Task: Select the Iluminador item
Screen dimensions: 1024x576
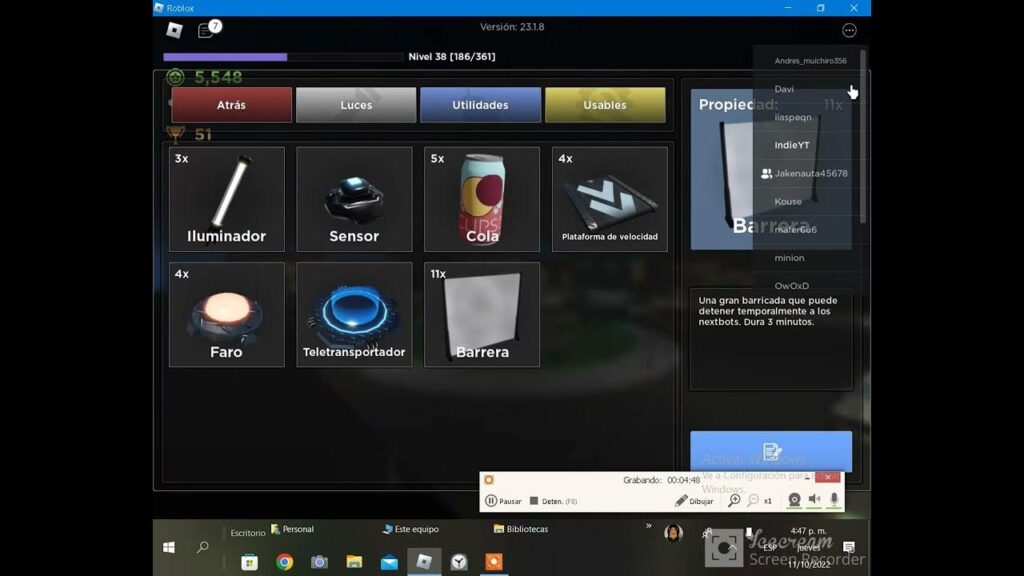Action: [x=227, y=199]
